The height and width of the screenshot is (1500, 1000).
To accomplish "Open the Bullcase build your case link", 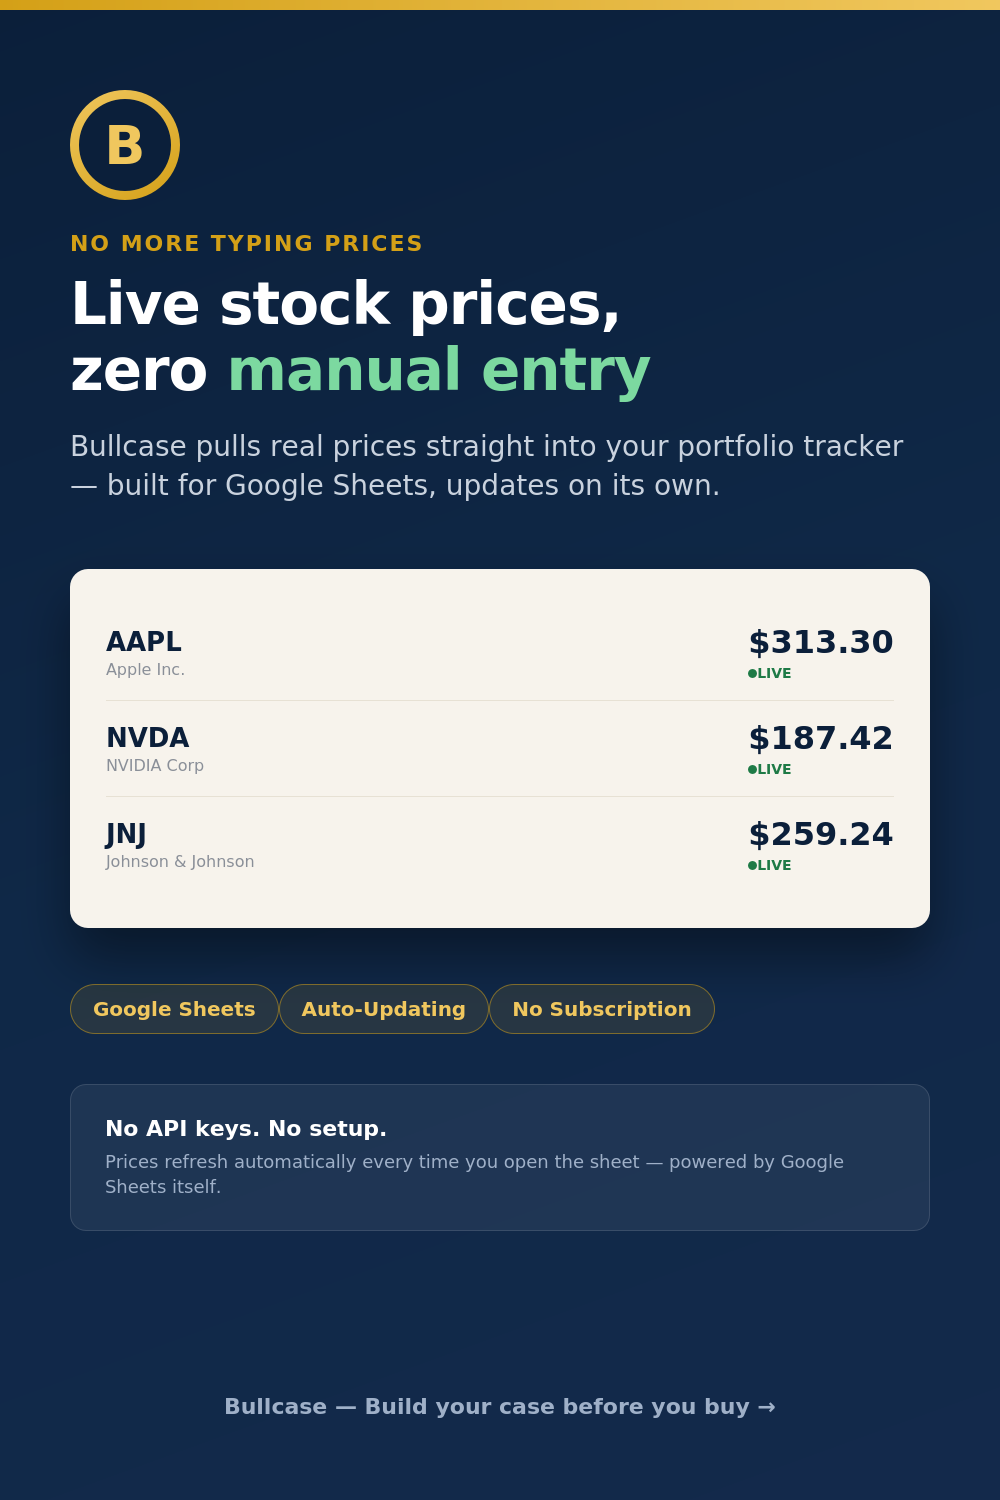I will click(500, 1406).
